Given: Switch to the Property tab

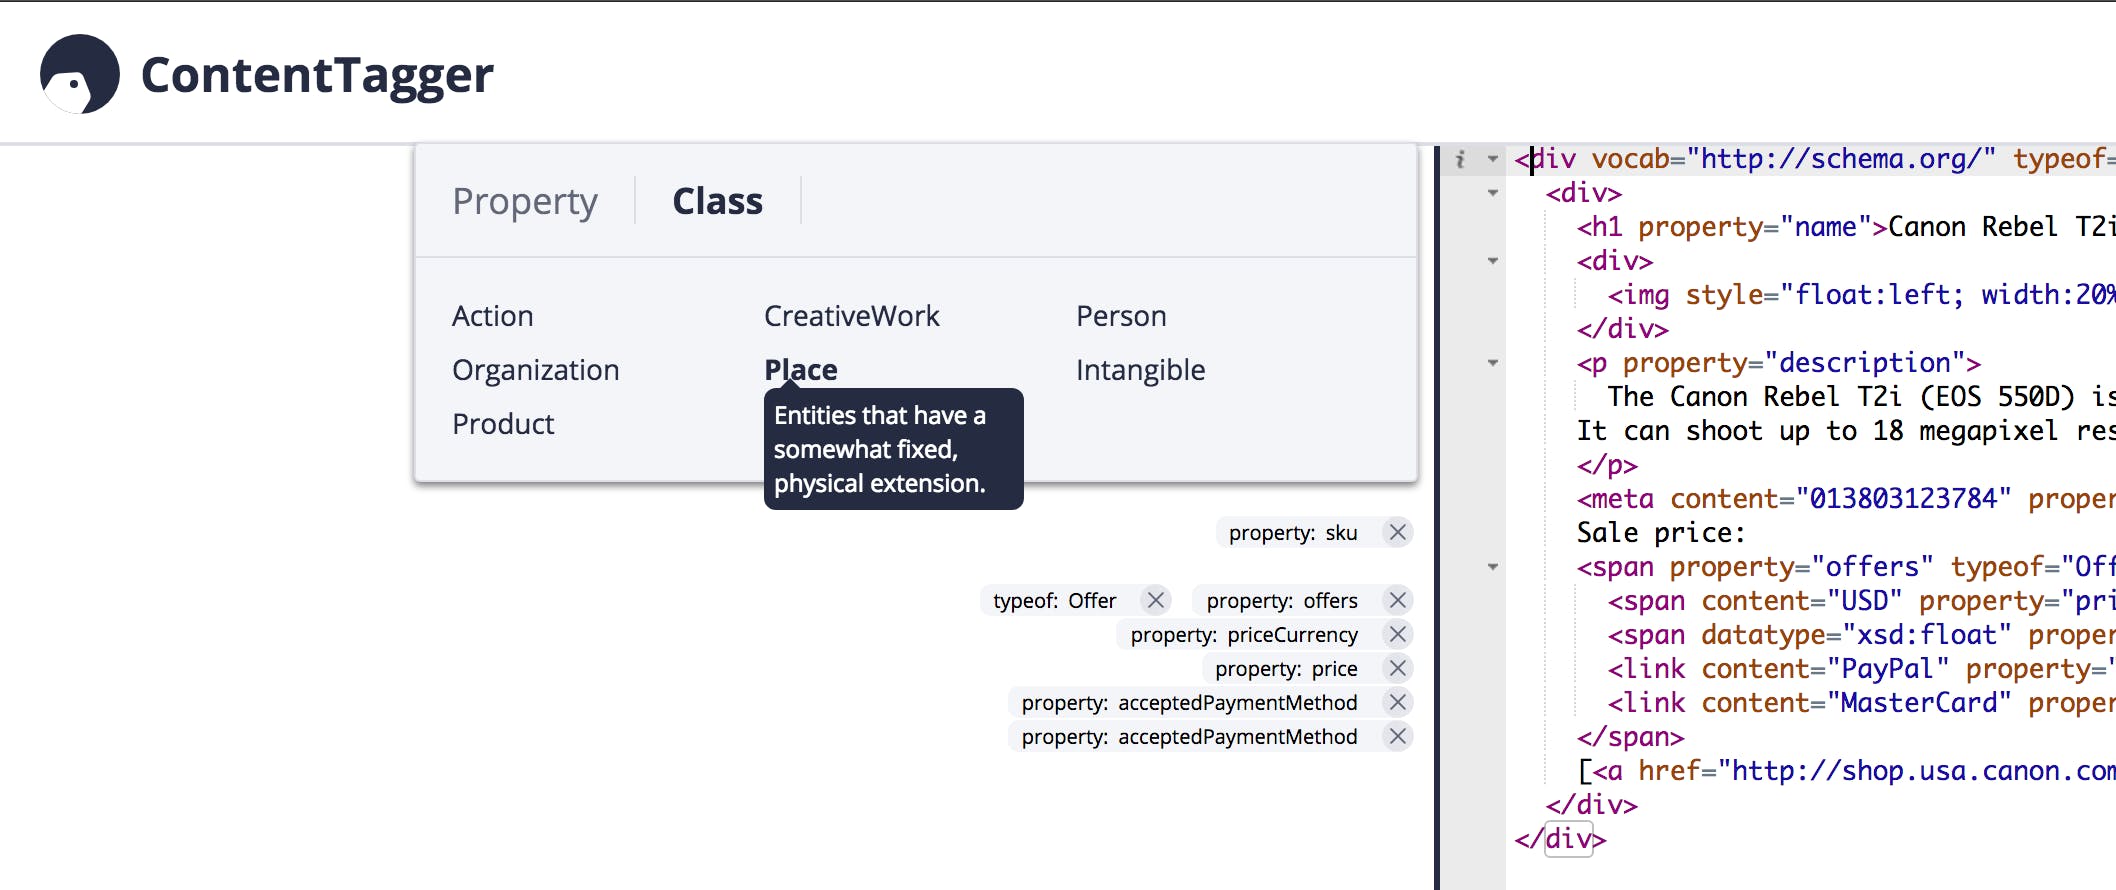Looking at the screenshot, I should coord(525,201).
